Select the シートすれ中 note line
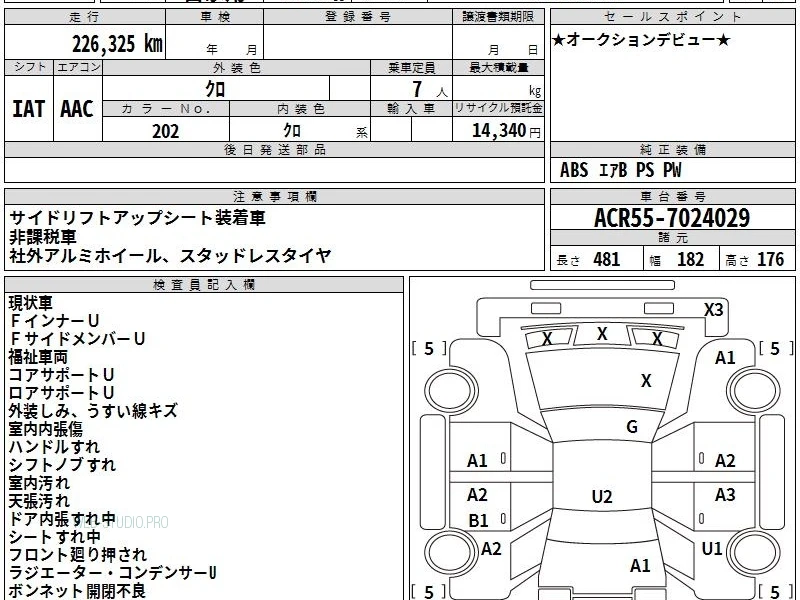Image resolution: width=800 pixels, height=600 pixels. point(55,537)
